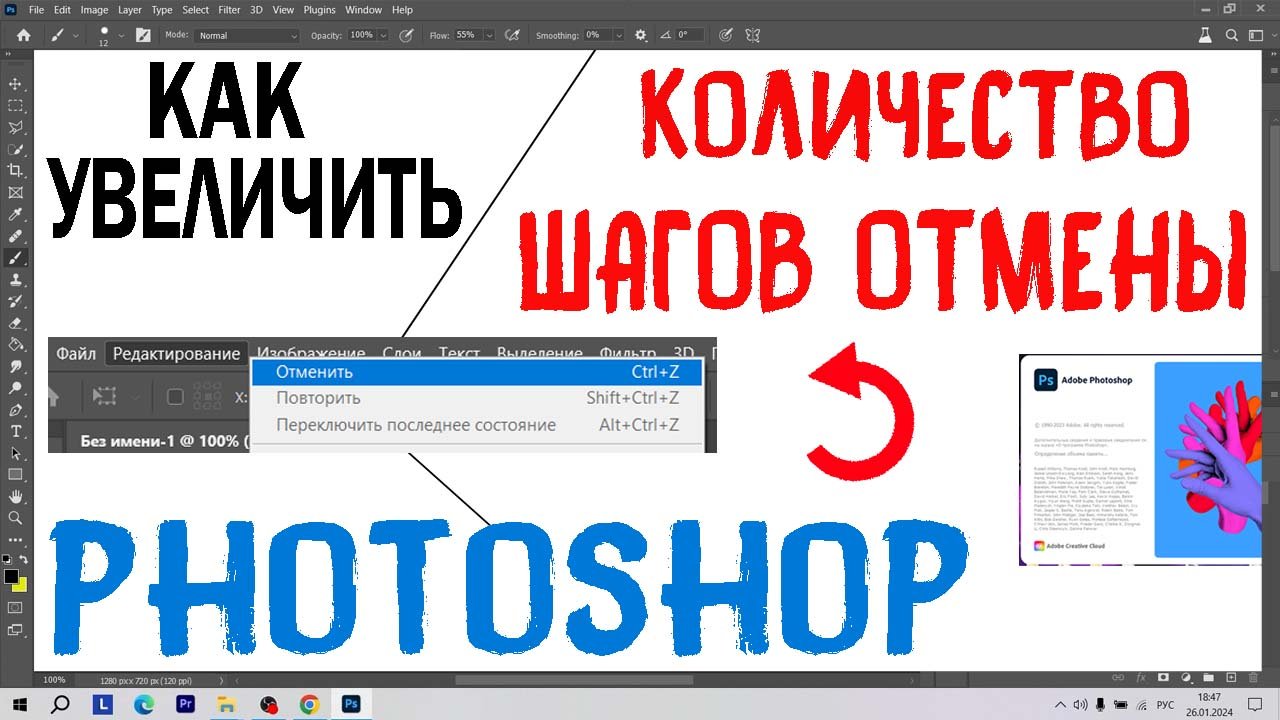Open the File menu
Viewport: 1280px width, 720px height.
[37, 9]
